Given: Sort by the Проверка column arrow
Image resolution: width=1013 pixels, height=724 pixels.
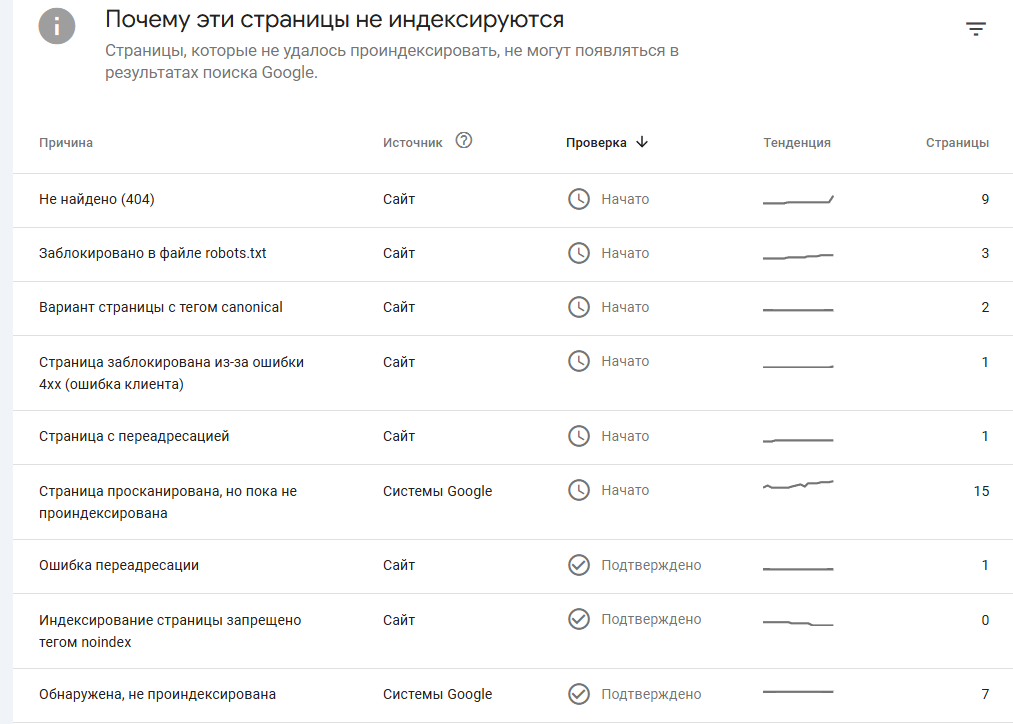Looking at the screenshot, I should coord(642,142).
